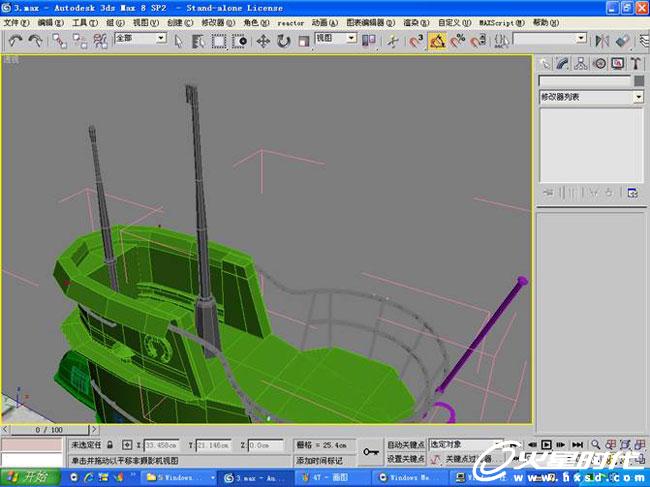
Task: Activate the Select Object arrow tool
Action: 178,41
